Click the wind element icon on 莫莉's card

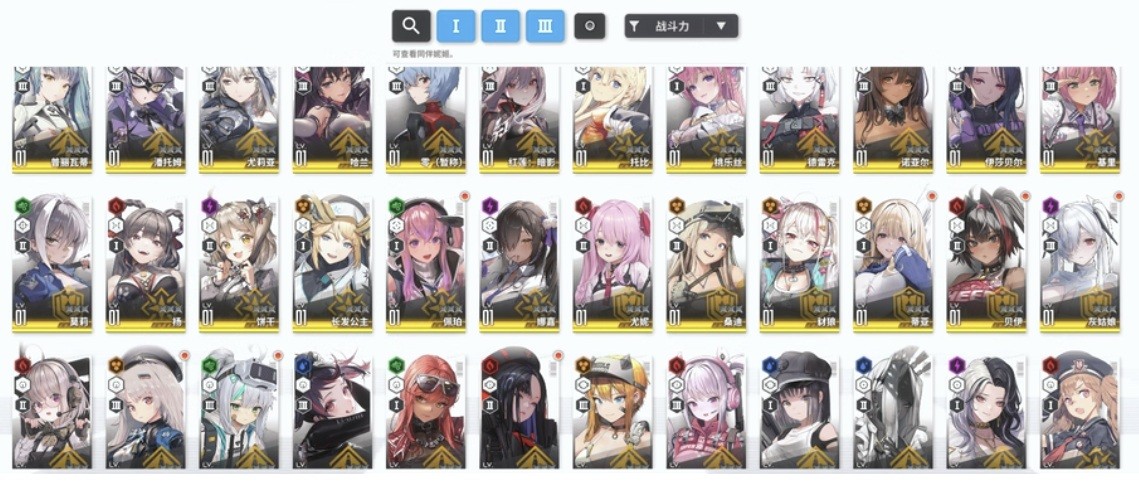(22, 205)
